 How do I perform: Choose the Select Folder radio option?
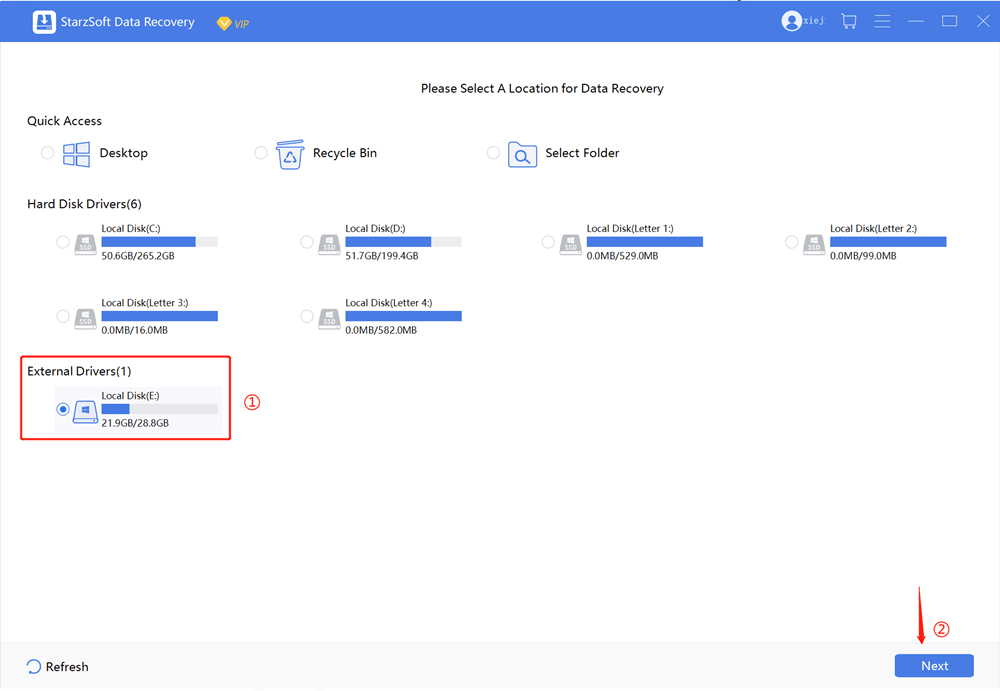pos(493,153)
